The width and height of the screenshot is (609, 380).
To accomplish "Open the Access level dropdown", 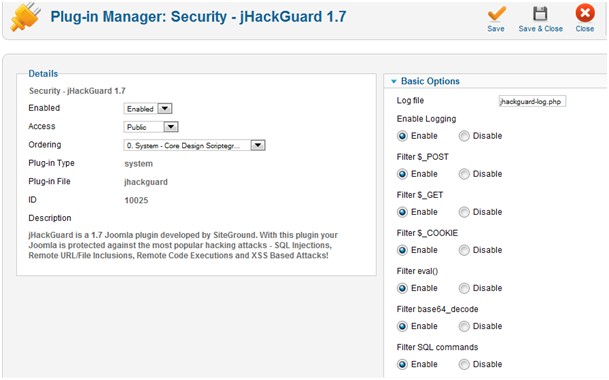I will pos(151,127).
